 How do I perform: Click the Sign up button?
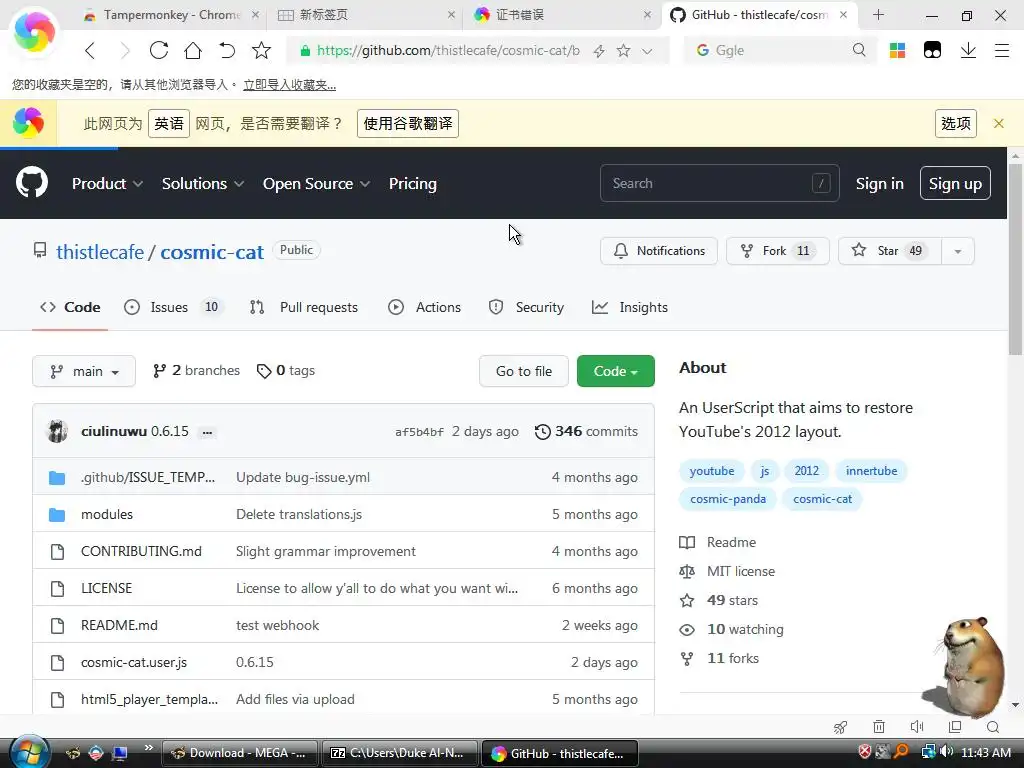(955, 184)
